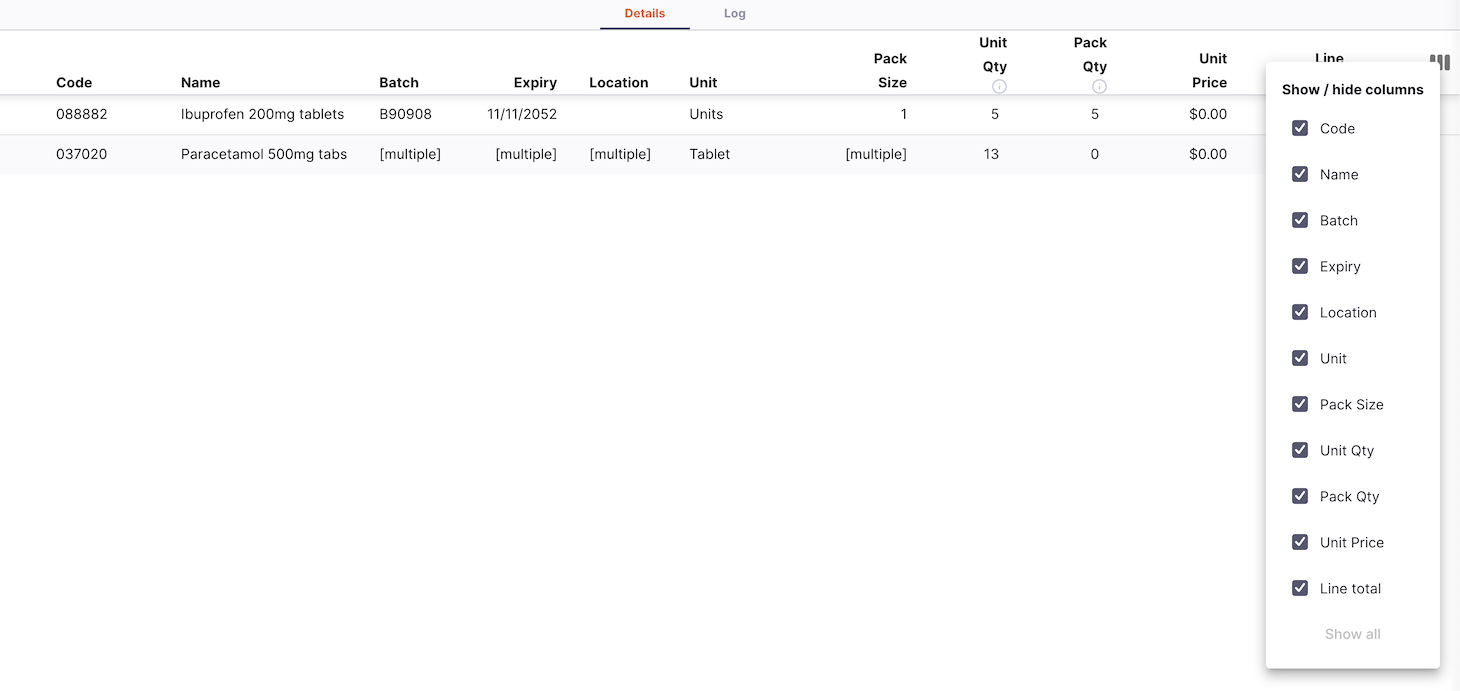Open the Ibuprofen 200mg tablets row
The image size is (1460, 691).
point(262,114)
